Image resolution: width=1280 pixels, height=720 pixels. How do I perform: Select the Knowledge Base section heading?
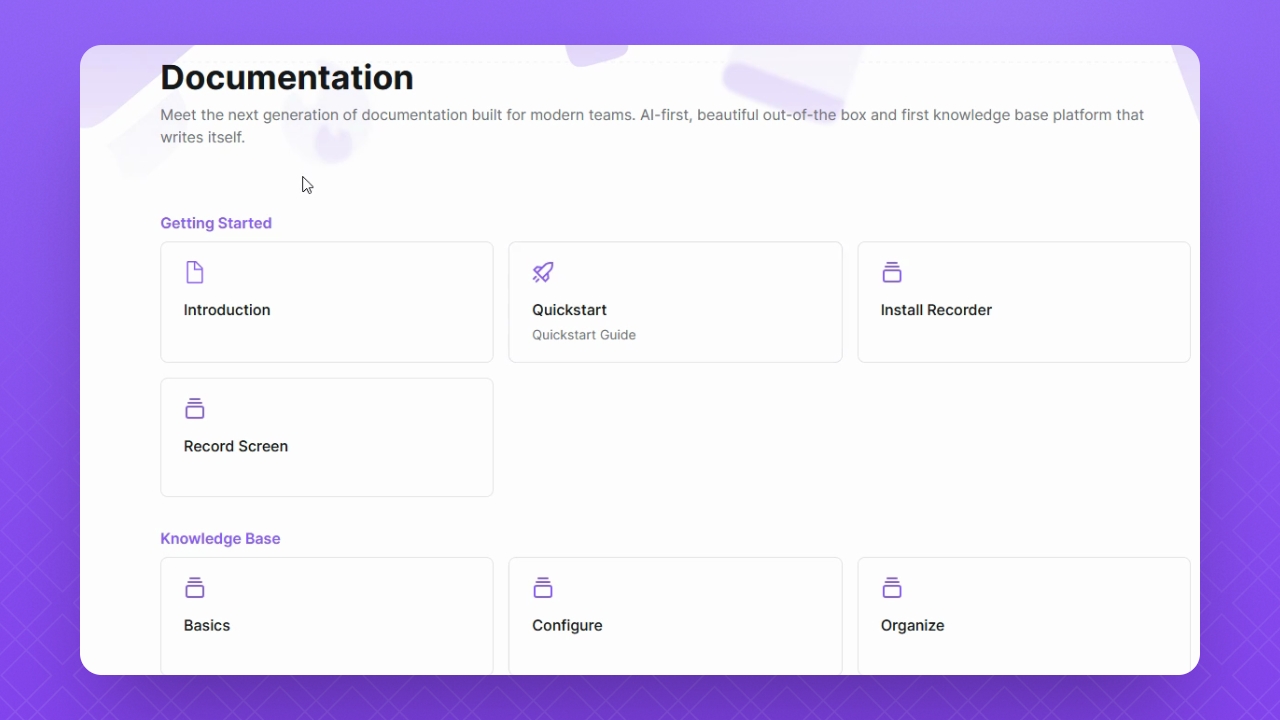pos(220,538)
